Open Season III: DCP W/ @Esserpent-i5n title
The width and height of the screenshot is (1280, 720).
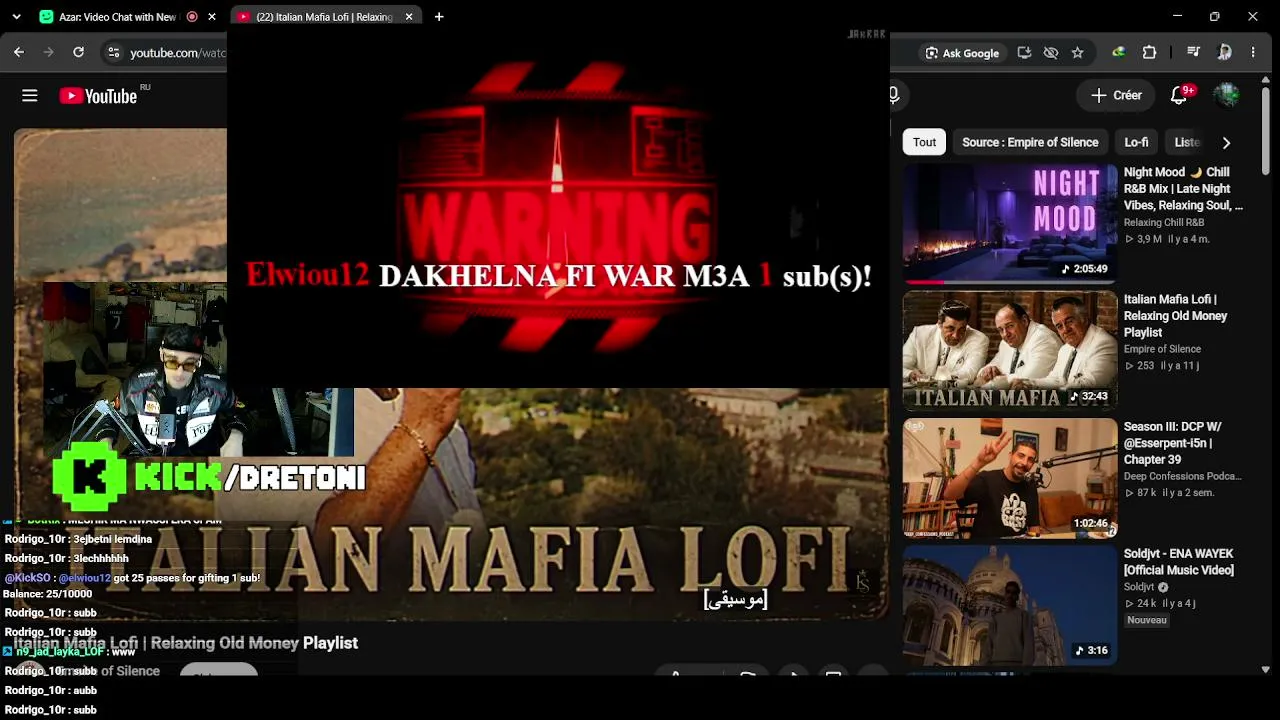[1173, 443]
